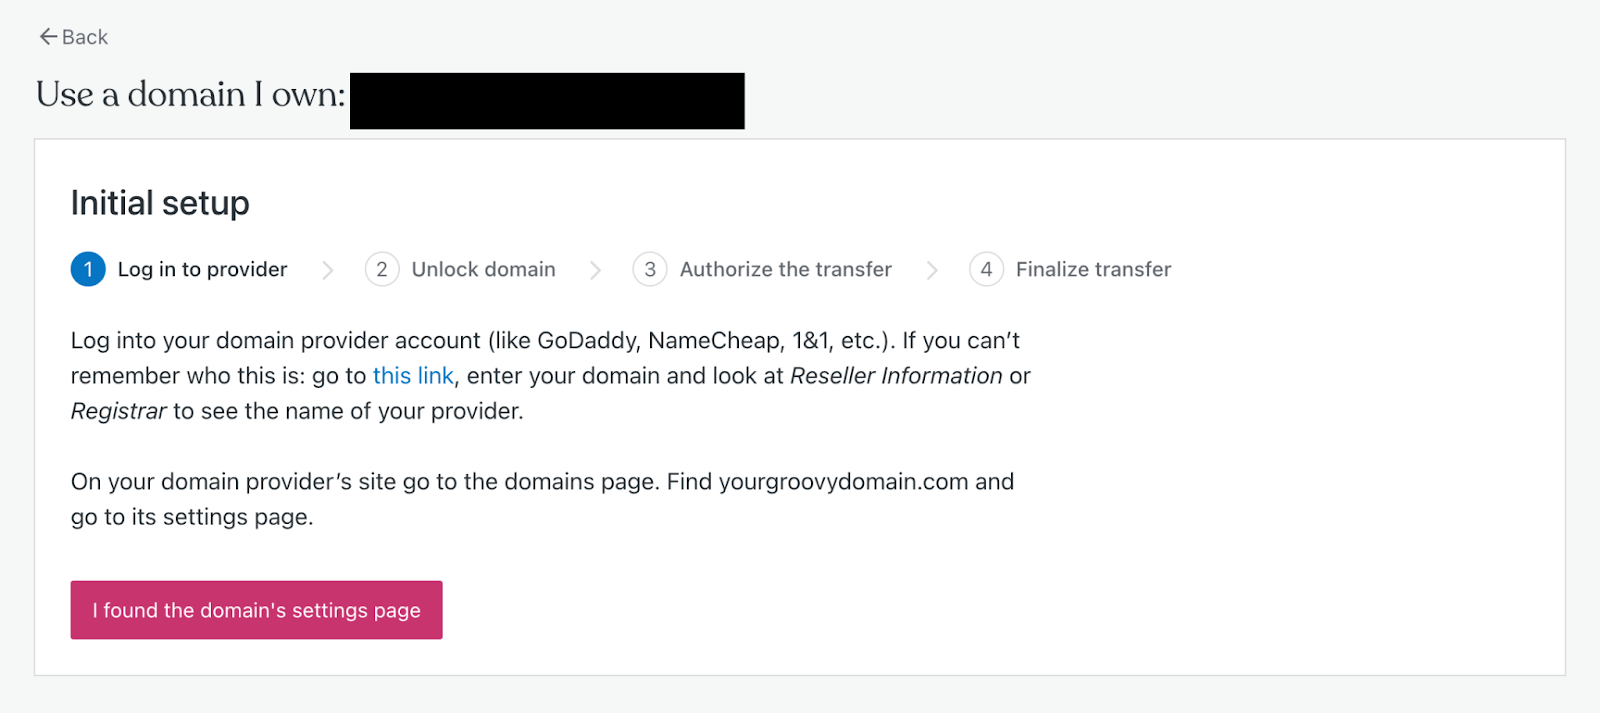Screen dimensions: 1600x713
Task: Click the Initial setup heading
Action: tap(160, 203)
